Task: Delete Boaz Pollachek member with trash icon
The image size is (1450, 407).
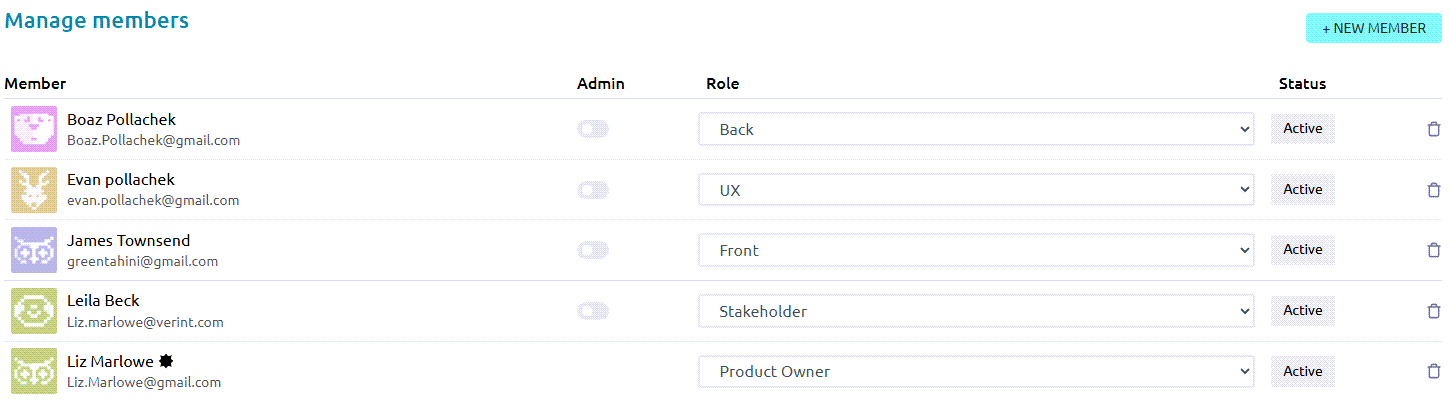Action: coord(1433,129)
